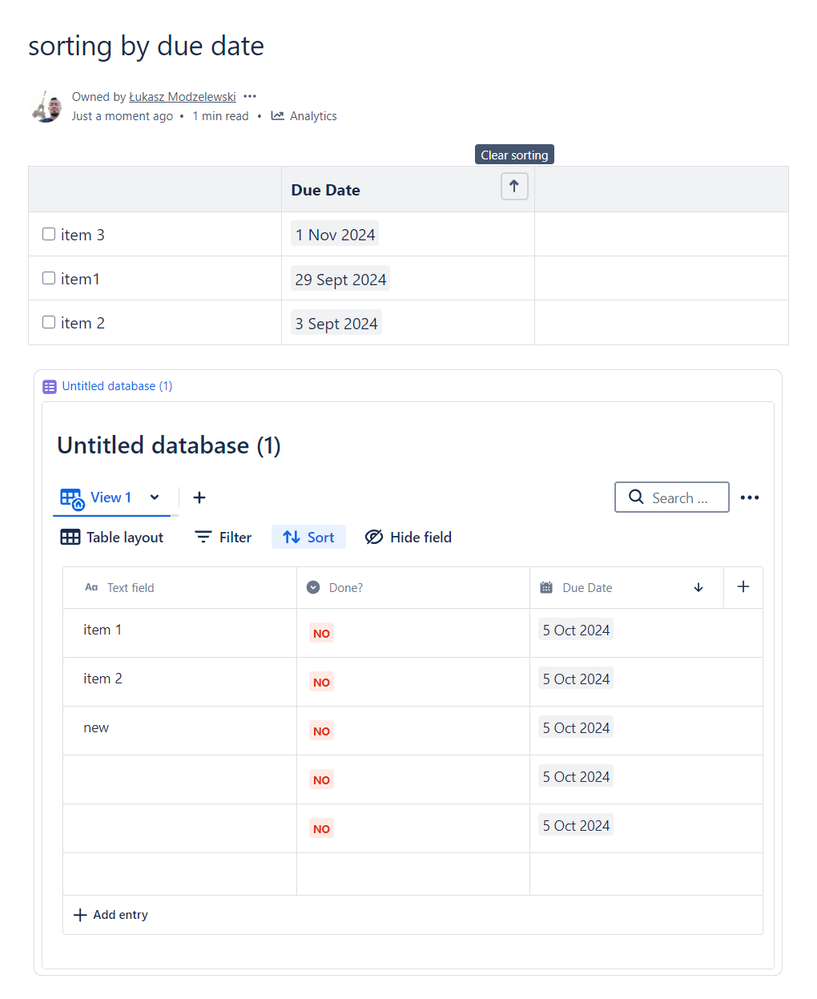Click the Analytics chart icon

pos(277,116)
